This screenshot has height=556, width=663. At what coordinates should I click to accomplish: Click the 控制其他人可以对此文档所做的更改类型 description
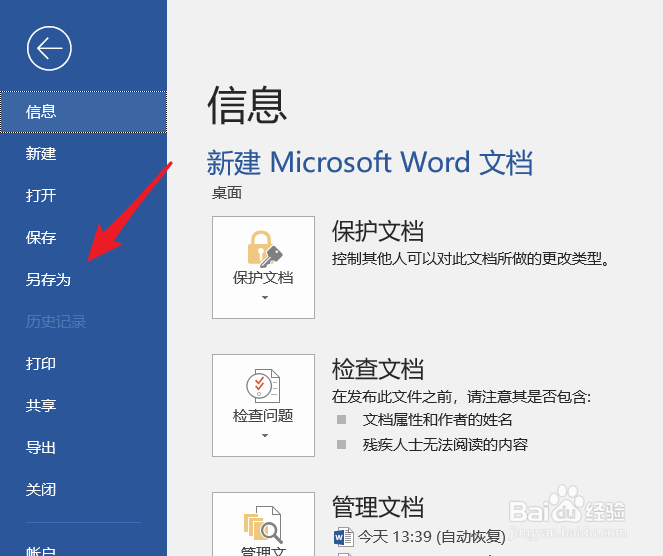(471, 259)
